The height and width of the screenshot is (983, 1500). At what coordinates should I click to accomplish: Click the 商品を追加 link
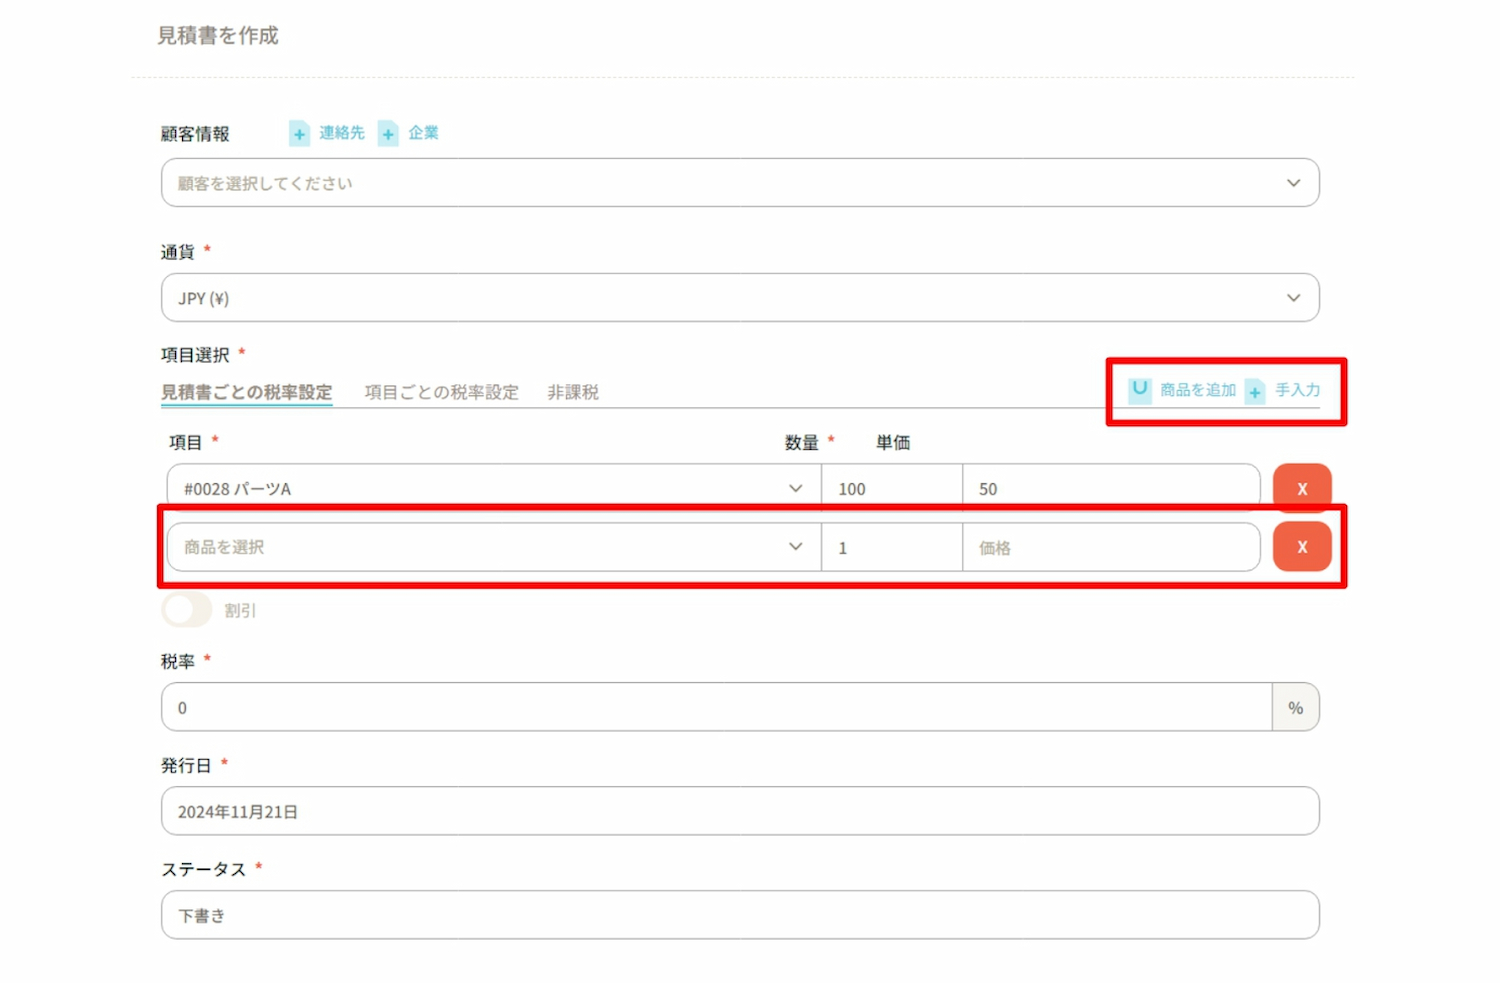point(1198,390)
